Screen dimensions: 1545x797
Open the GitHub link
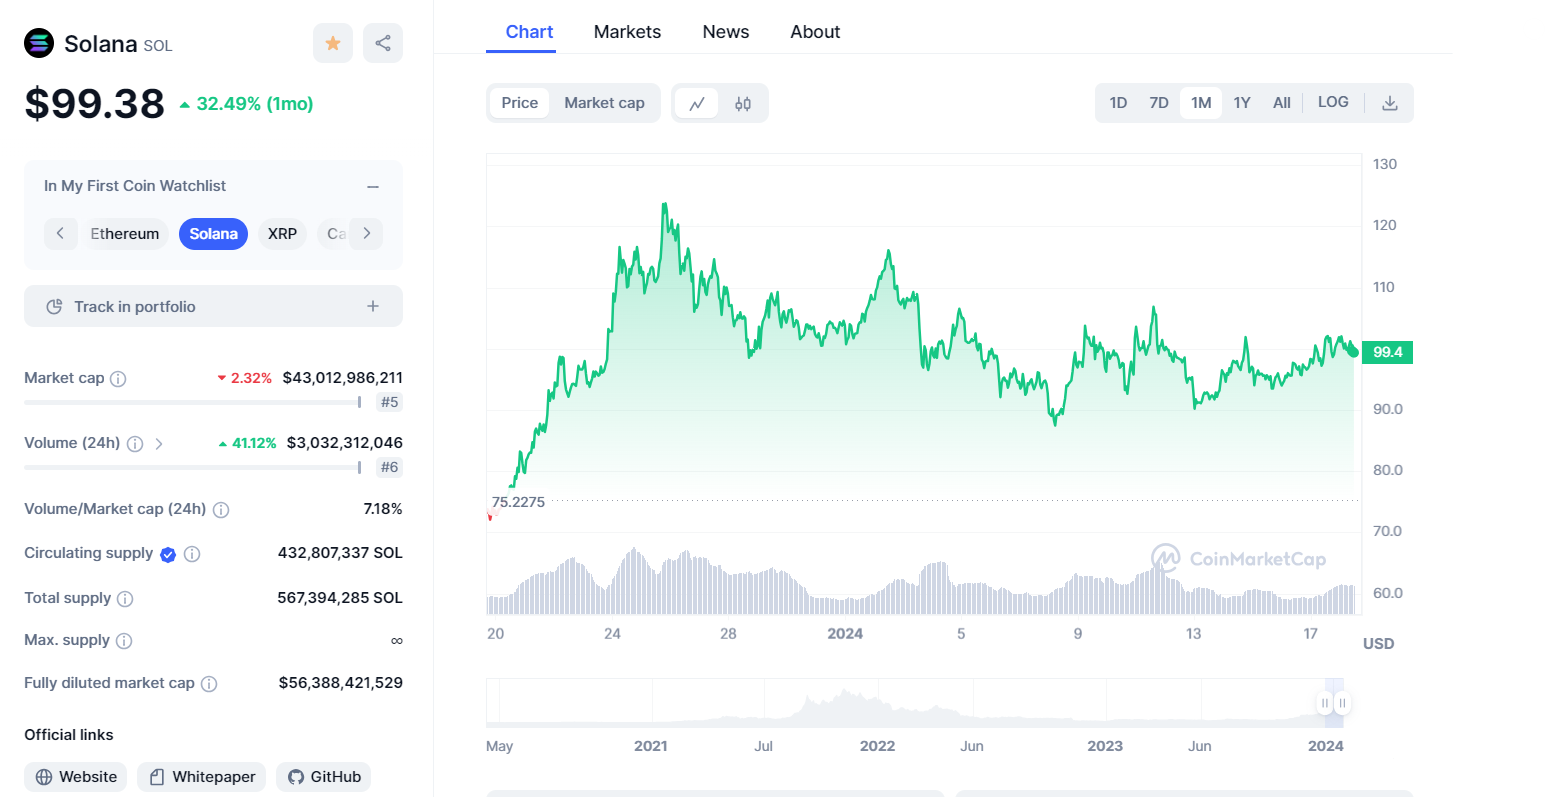pyautogui.click(x=324, y=777)
